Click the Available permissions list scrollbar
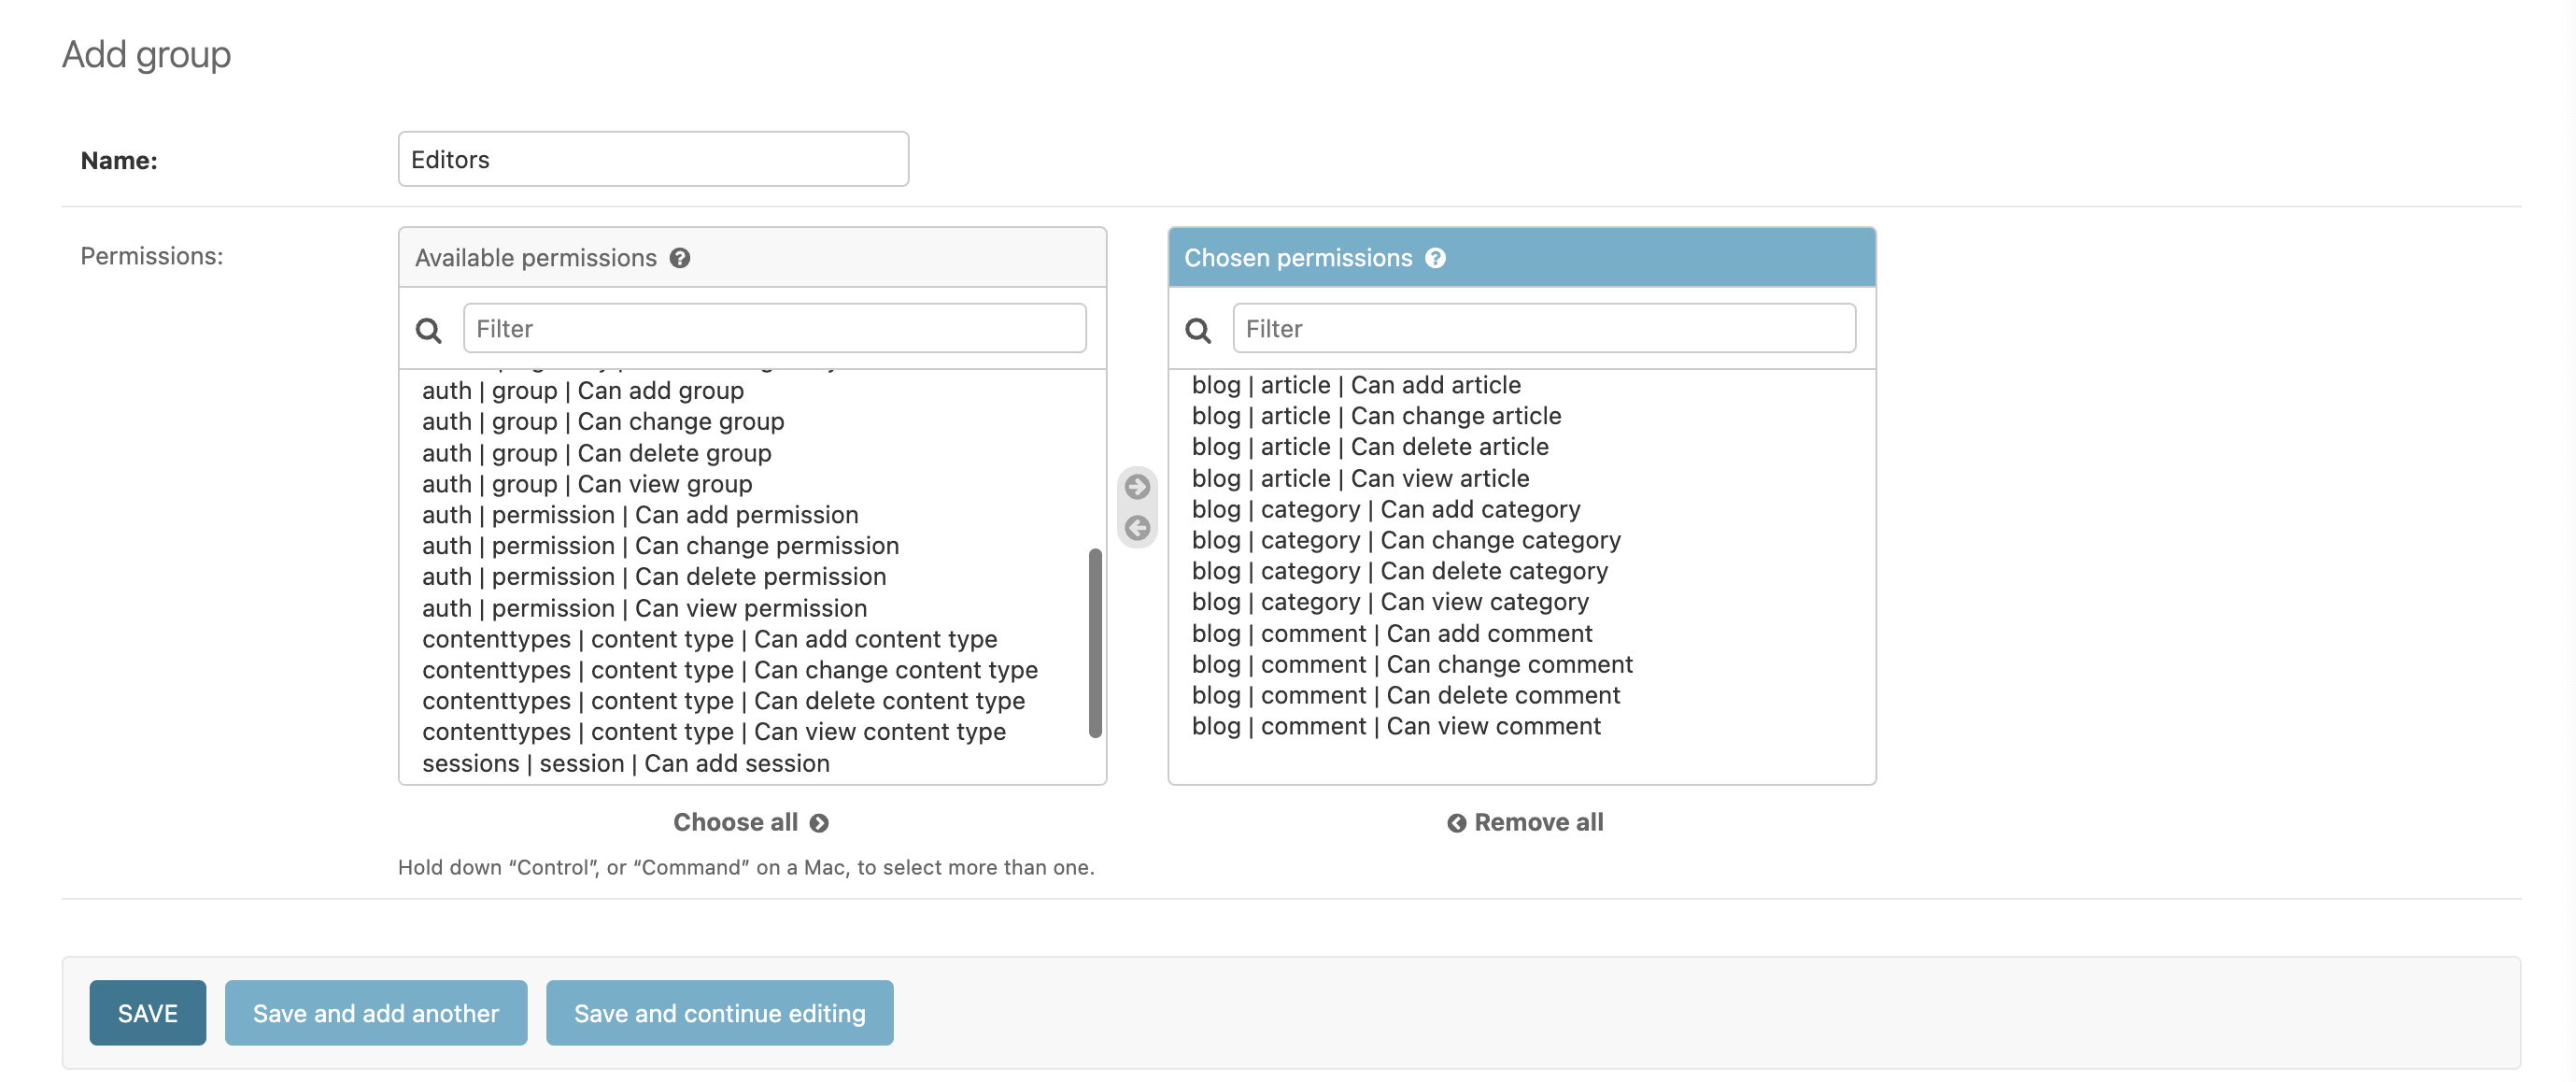Image resolution: width=2576 pixels, height=1082 pixels. pos(1096,640)
